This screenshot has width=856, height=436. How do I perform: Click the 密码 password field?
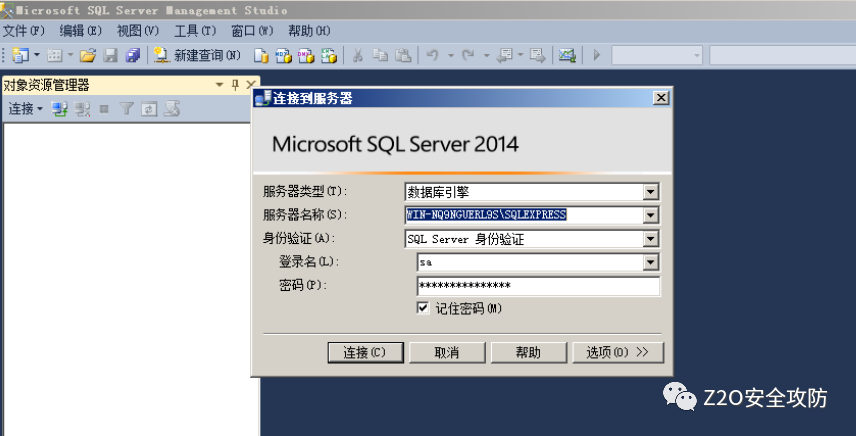[x=538, y=286]
